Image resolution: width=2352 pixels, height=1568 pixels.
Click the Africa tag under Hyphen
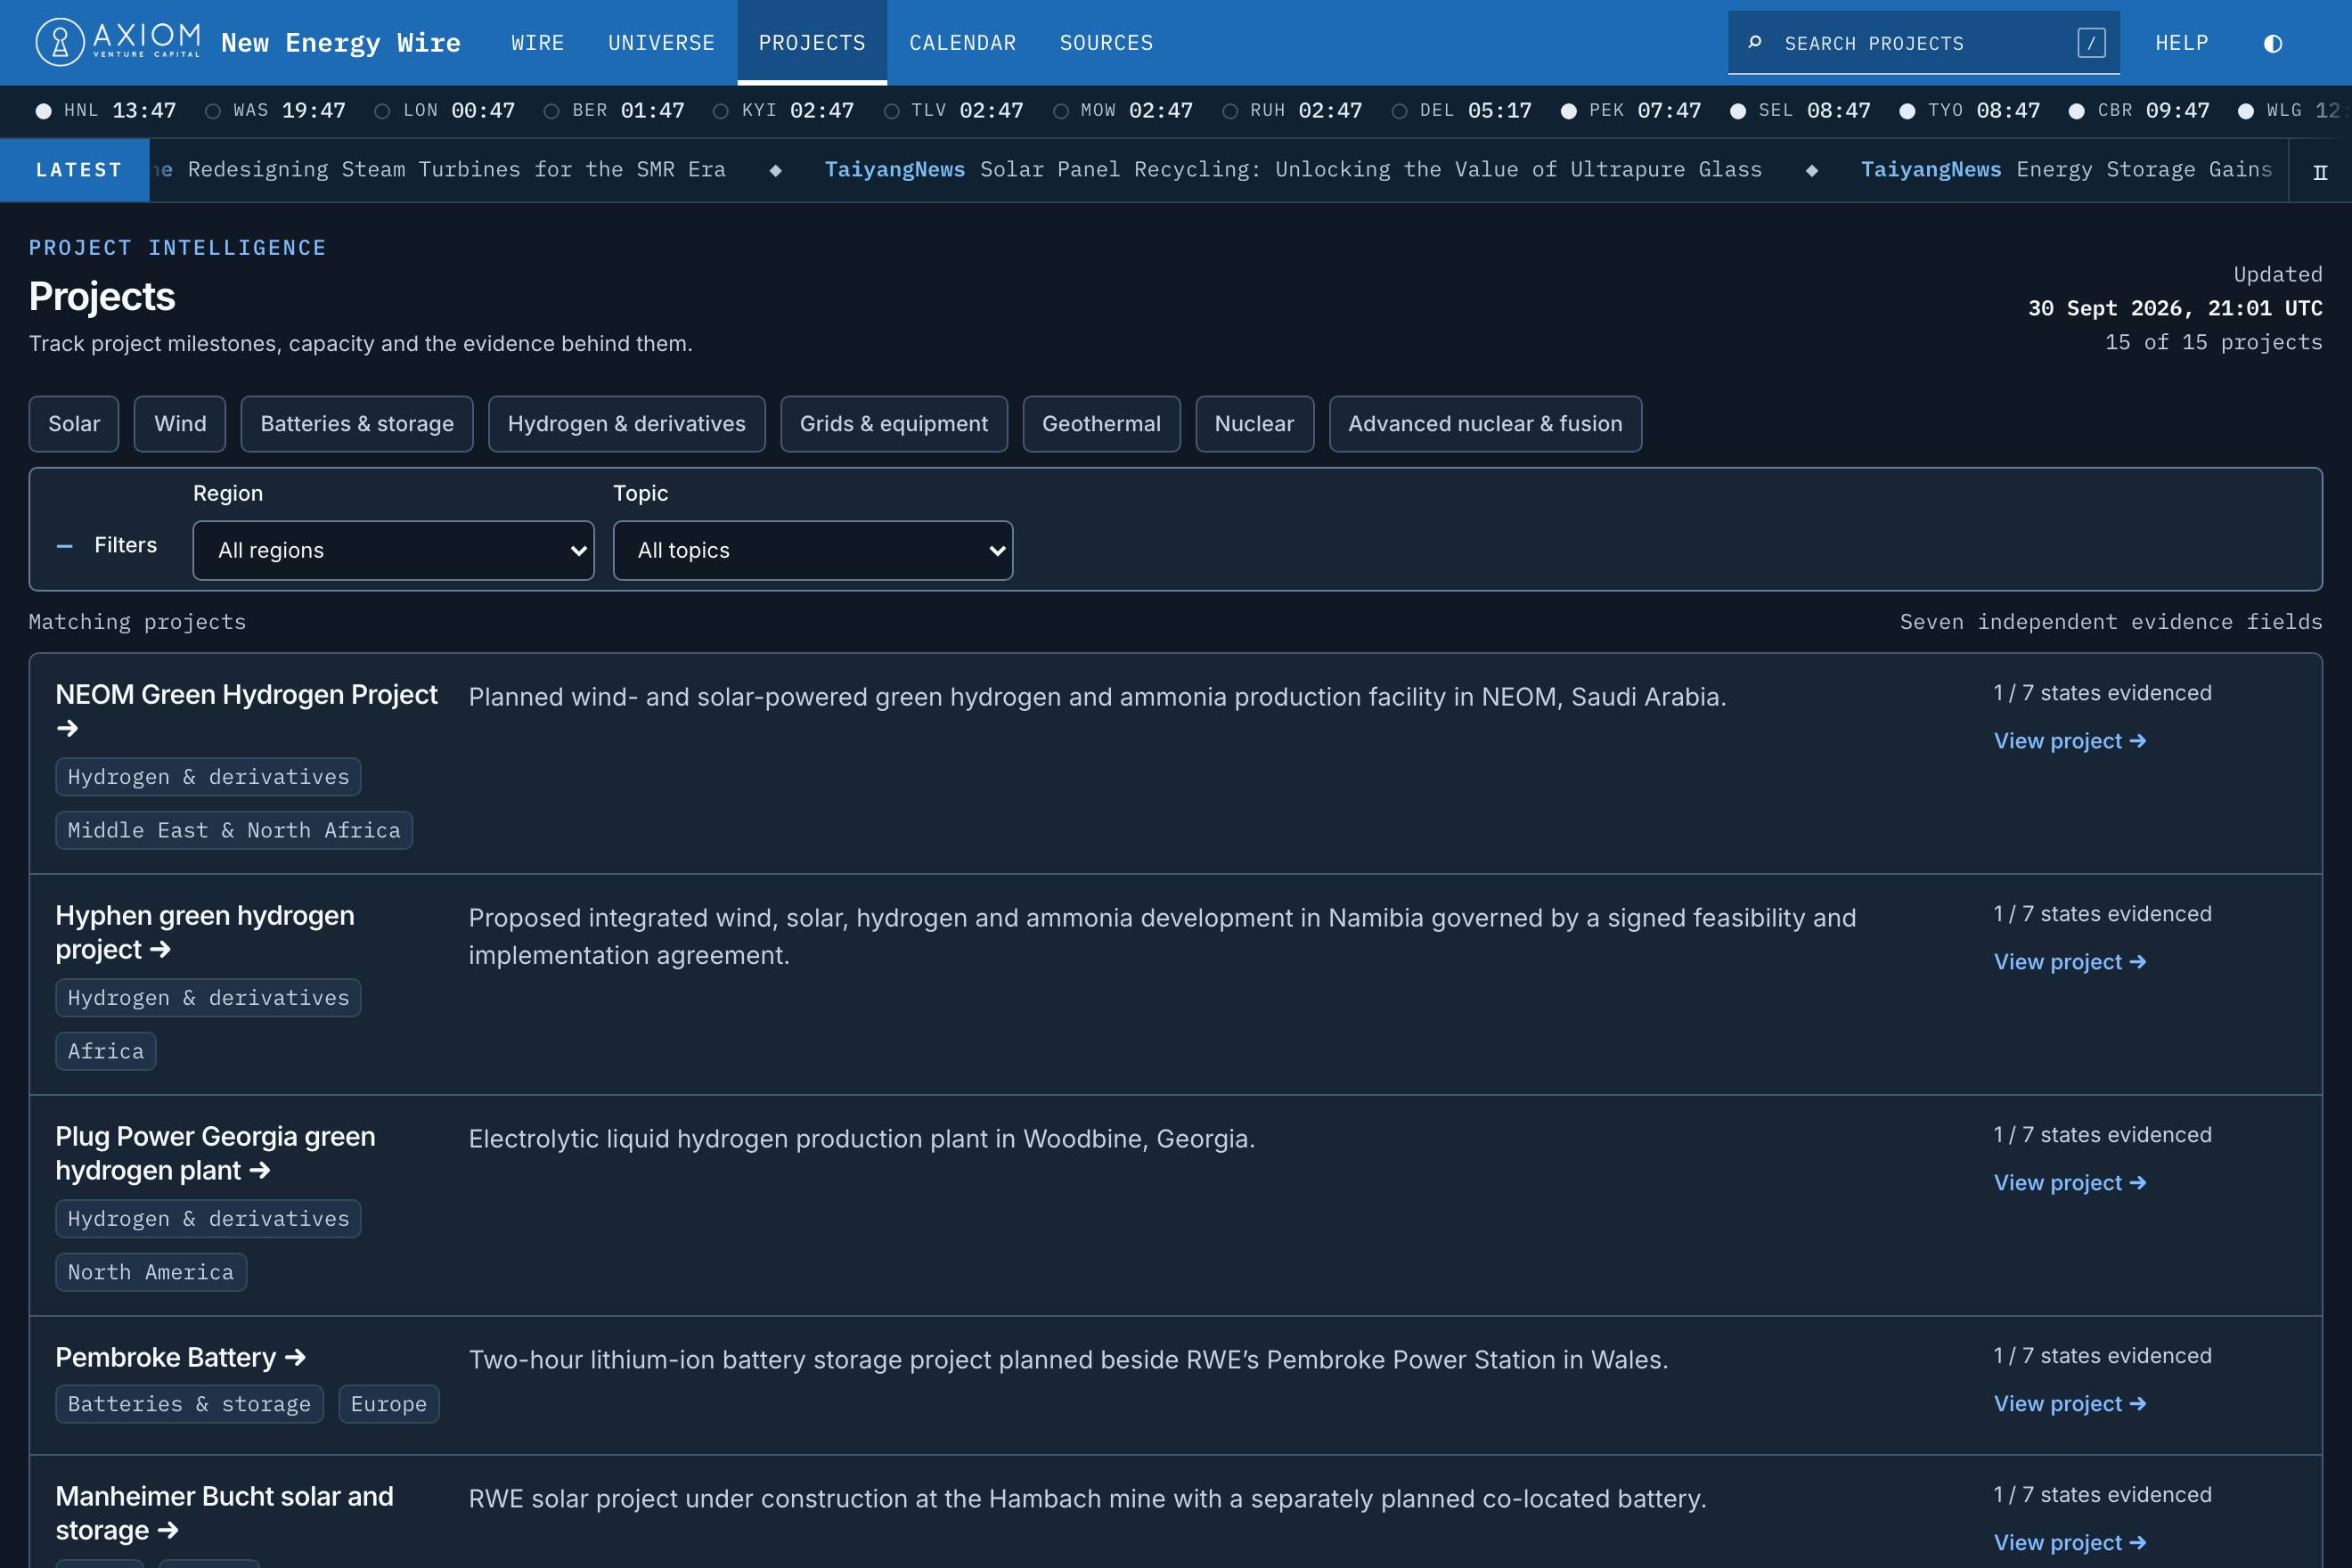tap(106, 1051)
